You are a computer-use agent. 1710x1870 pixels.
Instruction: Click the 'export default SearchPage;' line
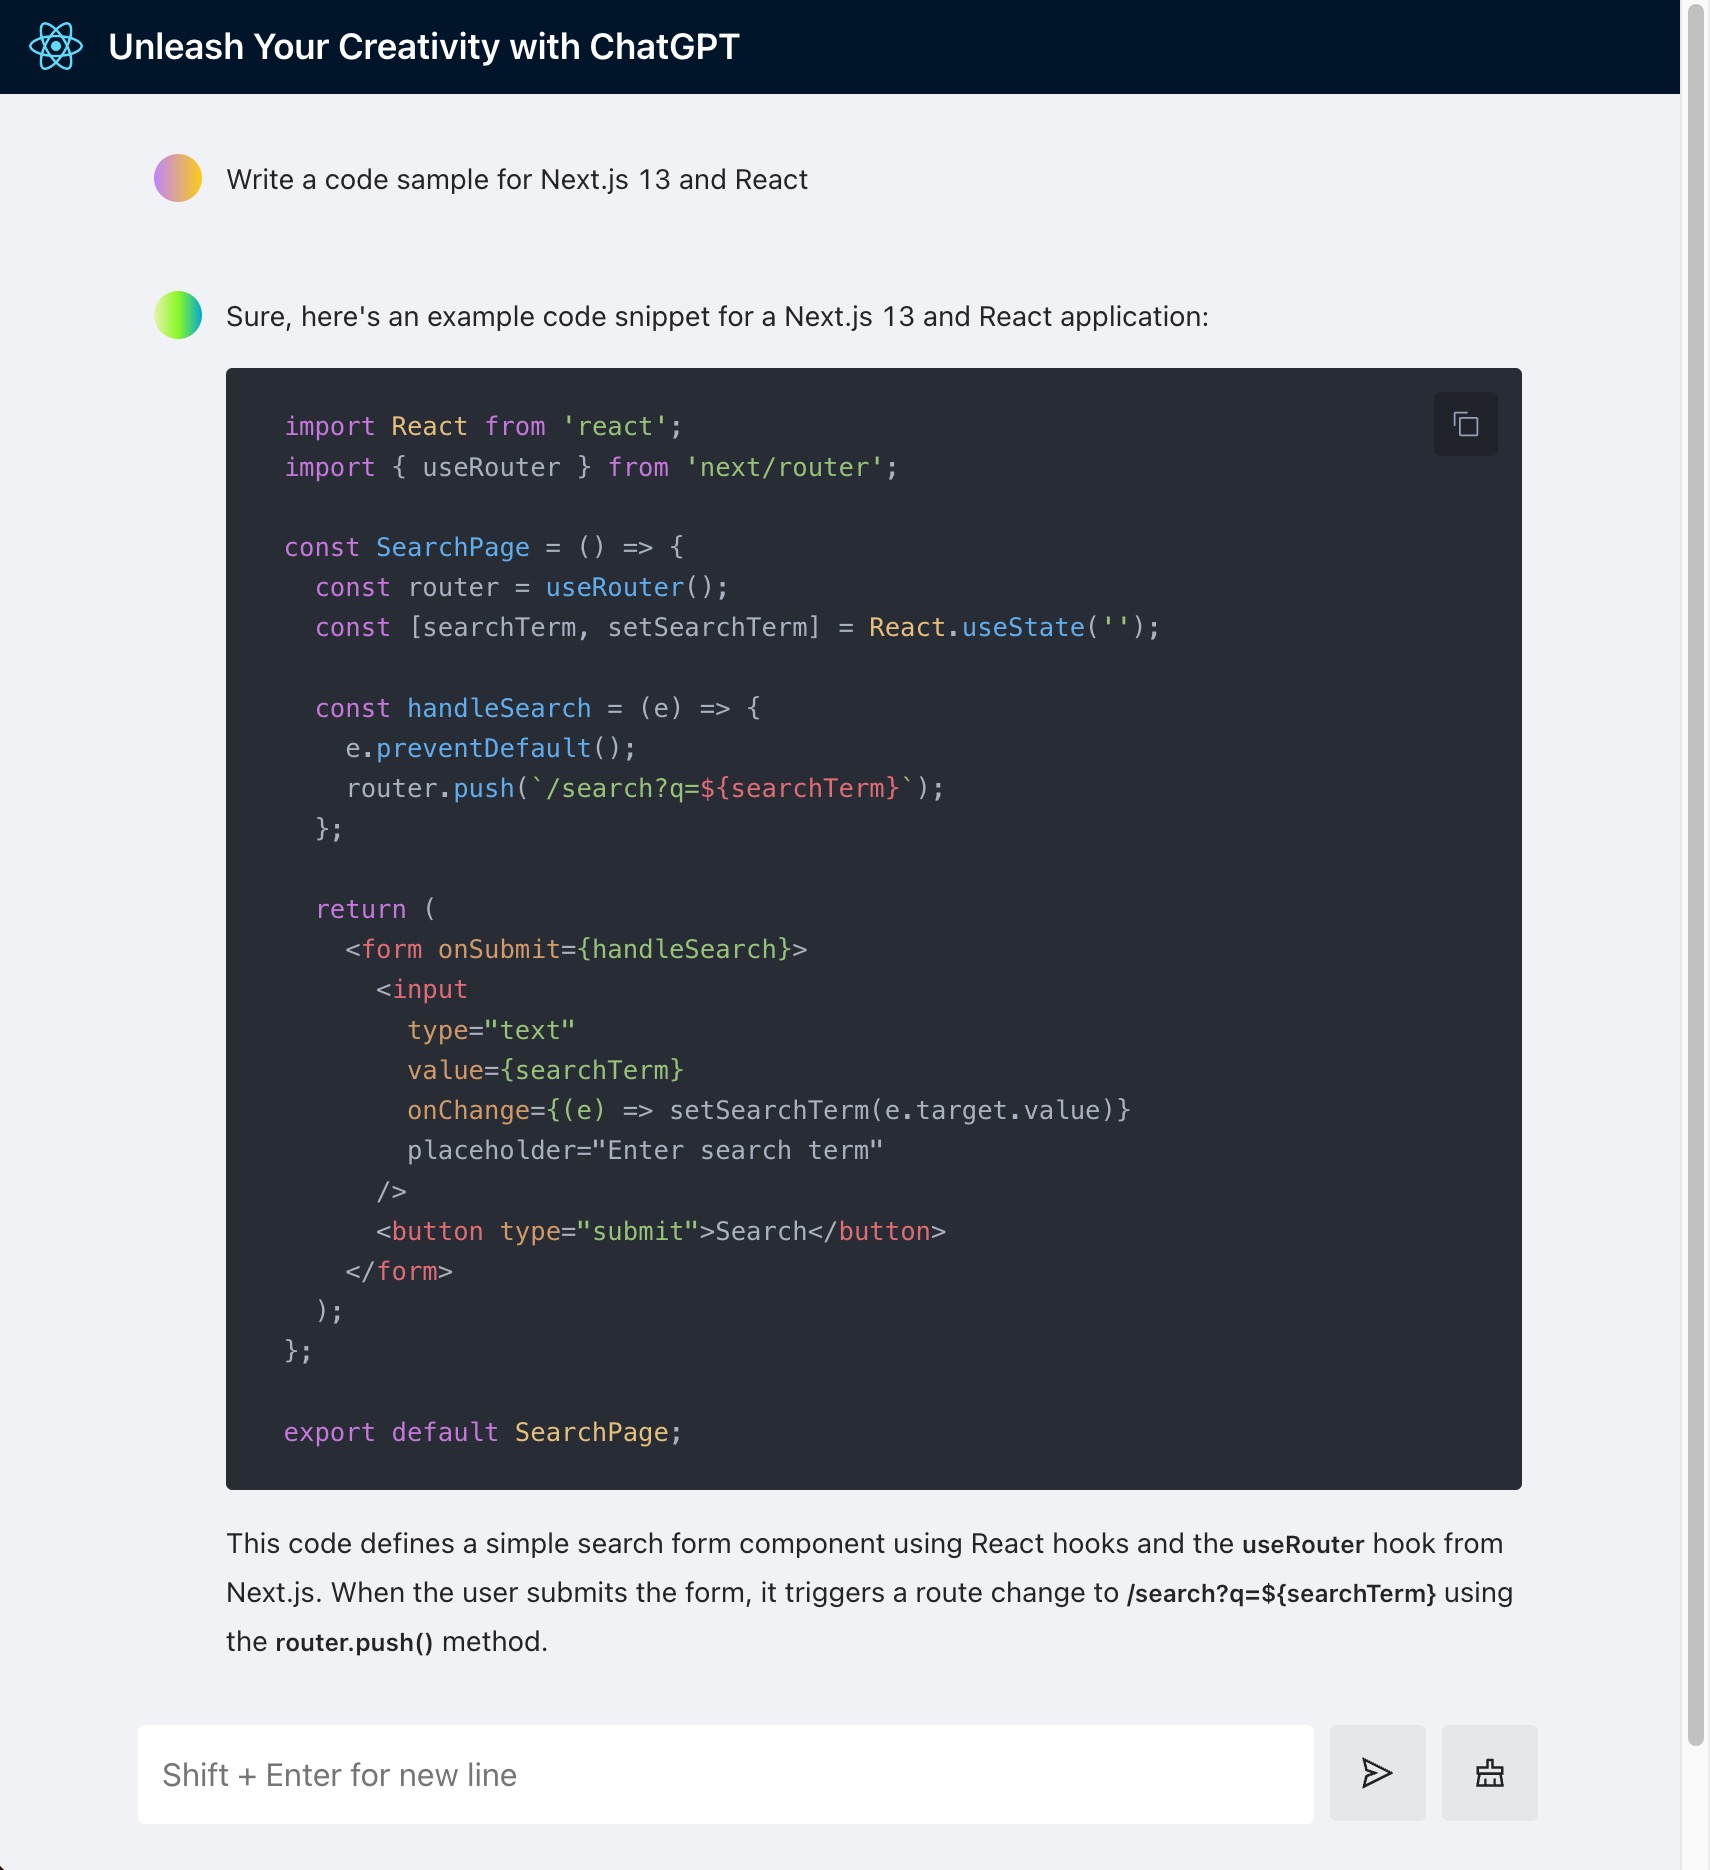[483, 1432]
